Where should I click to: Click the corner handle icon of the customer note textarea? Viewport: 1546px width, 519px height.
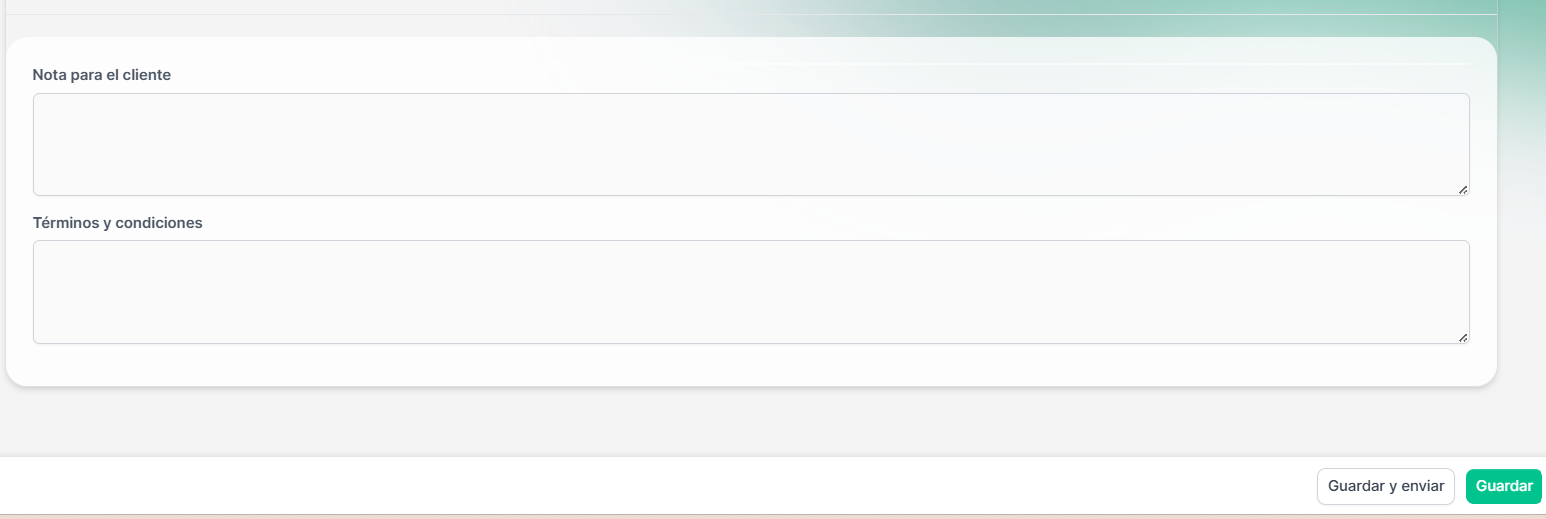(1463, 189)
